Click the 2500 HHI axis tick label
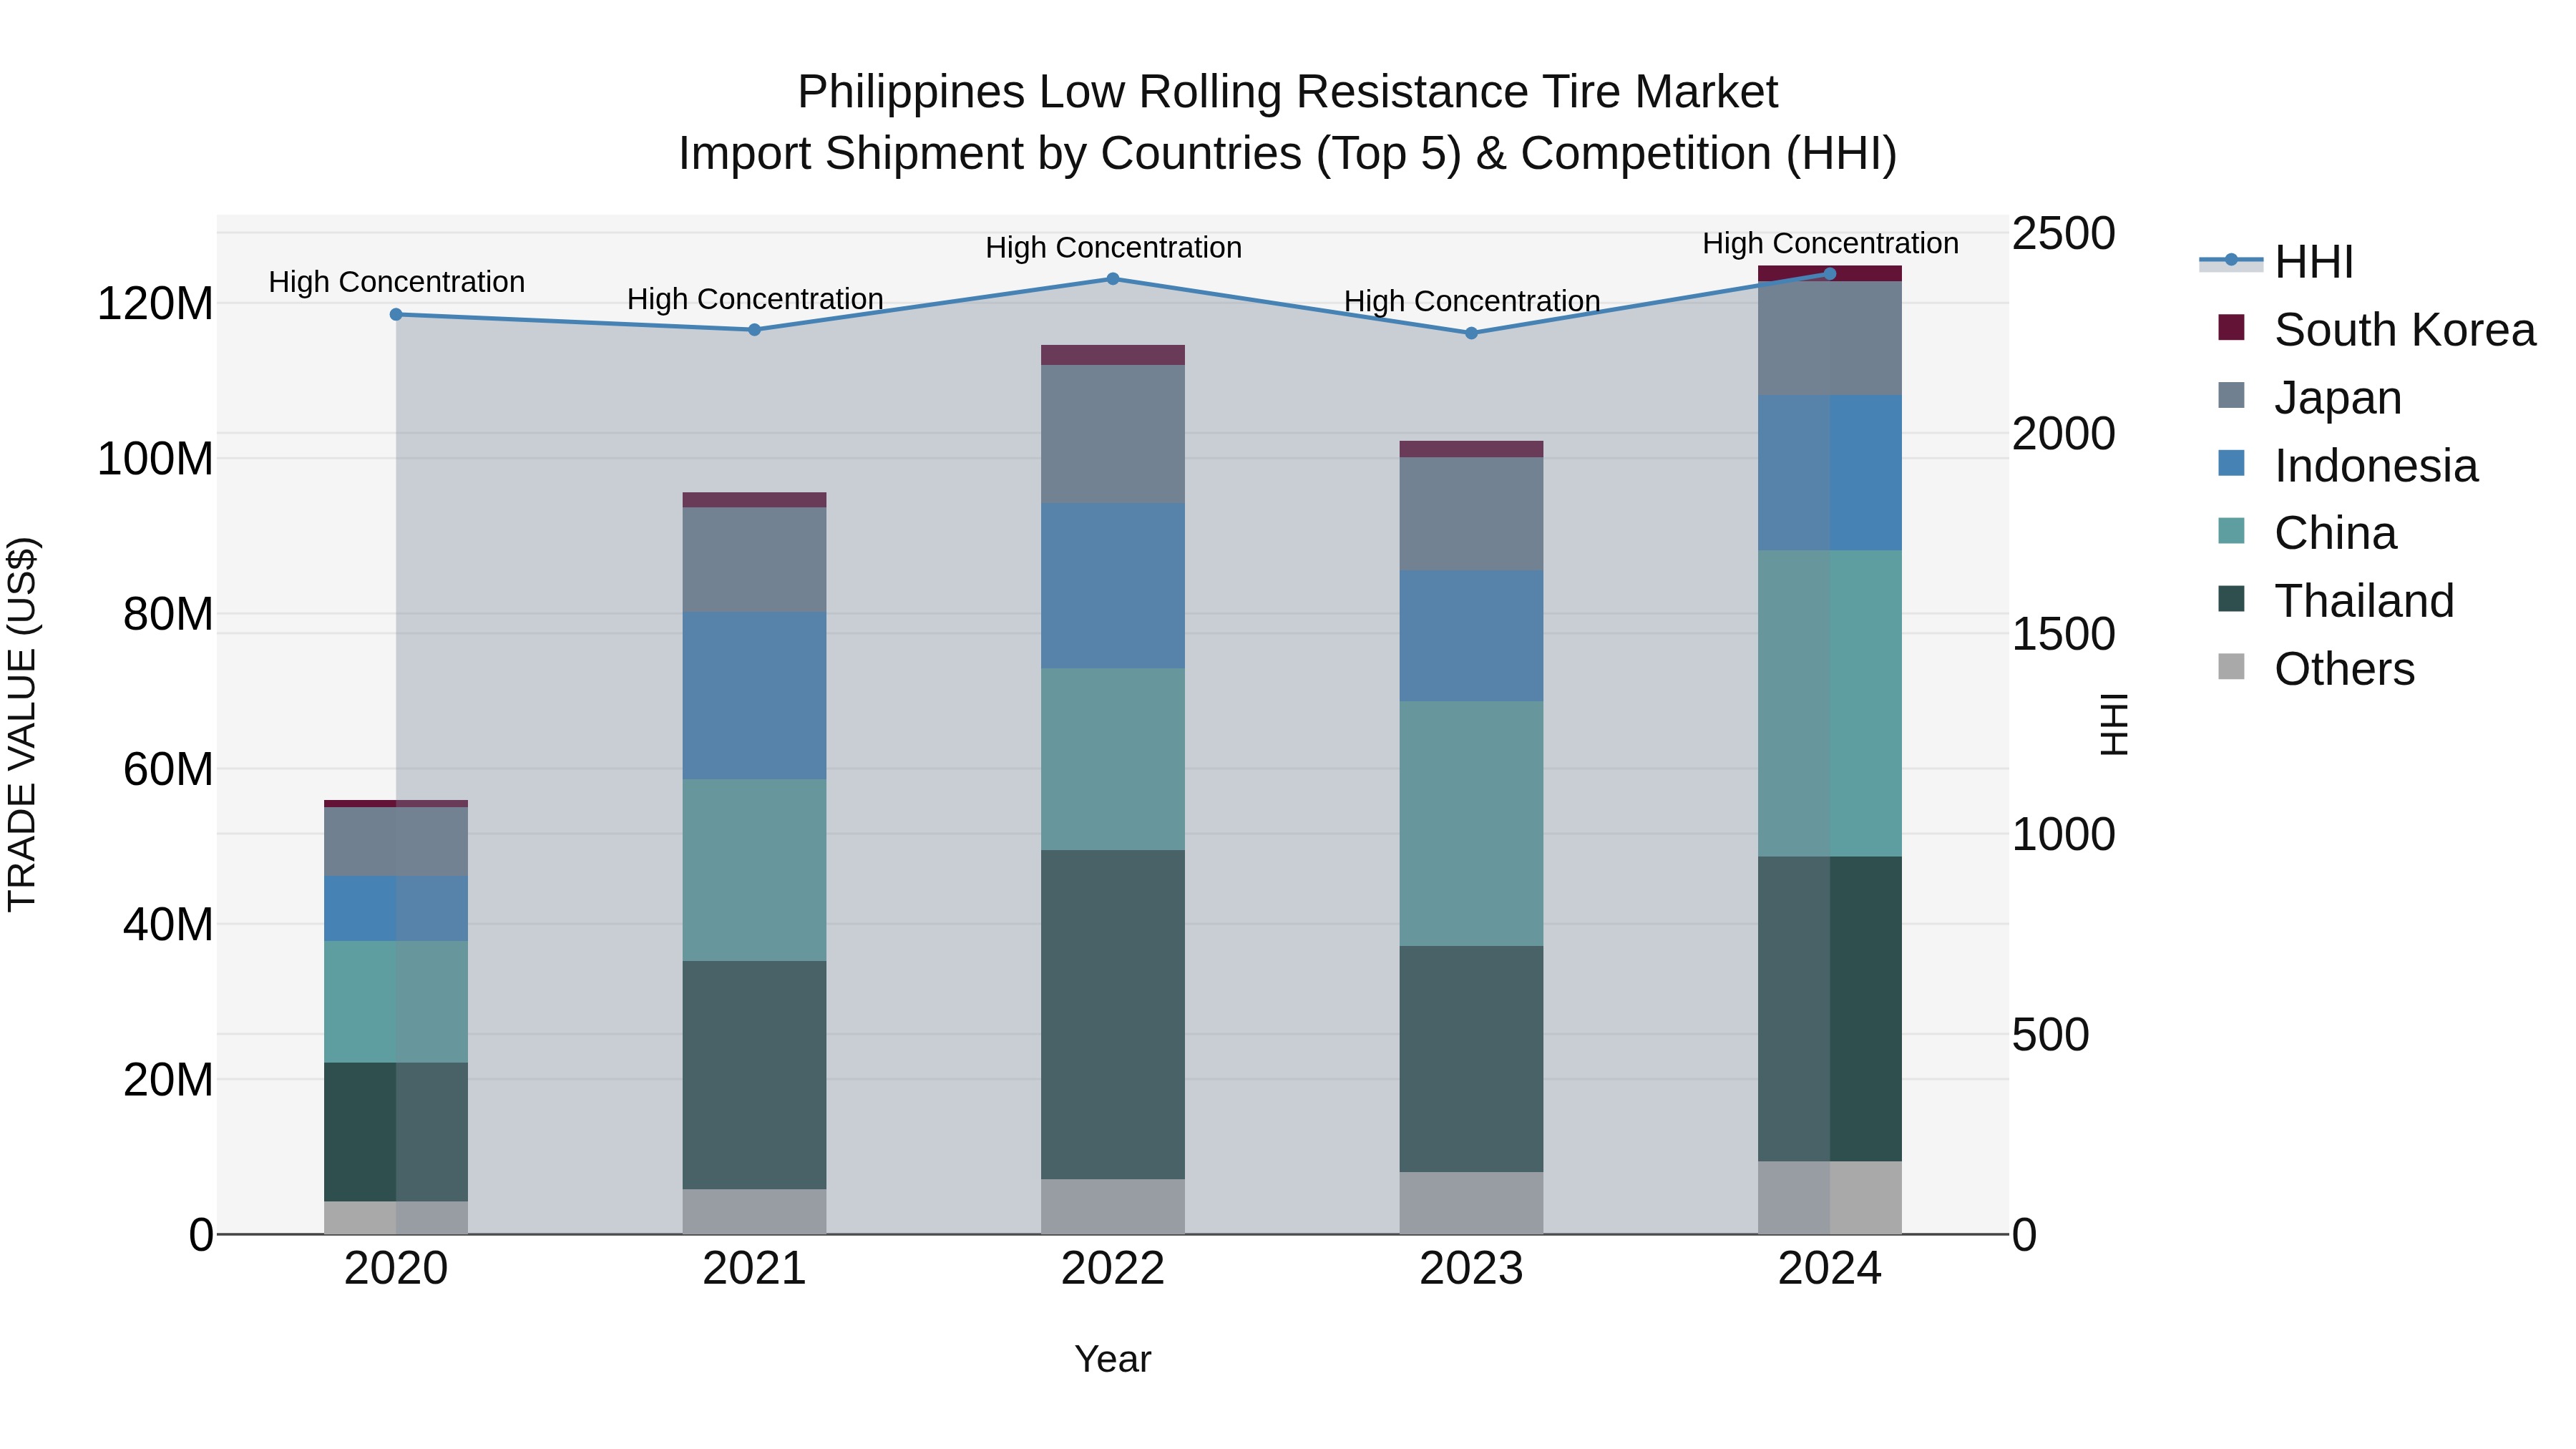The width and height of the screenshot is (2576, 1449). point(2063,234)
